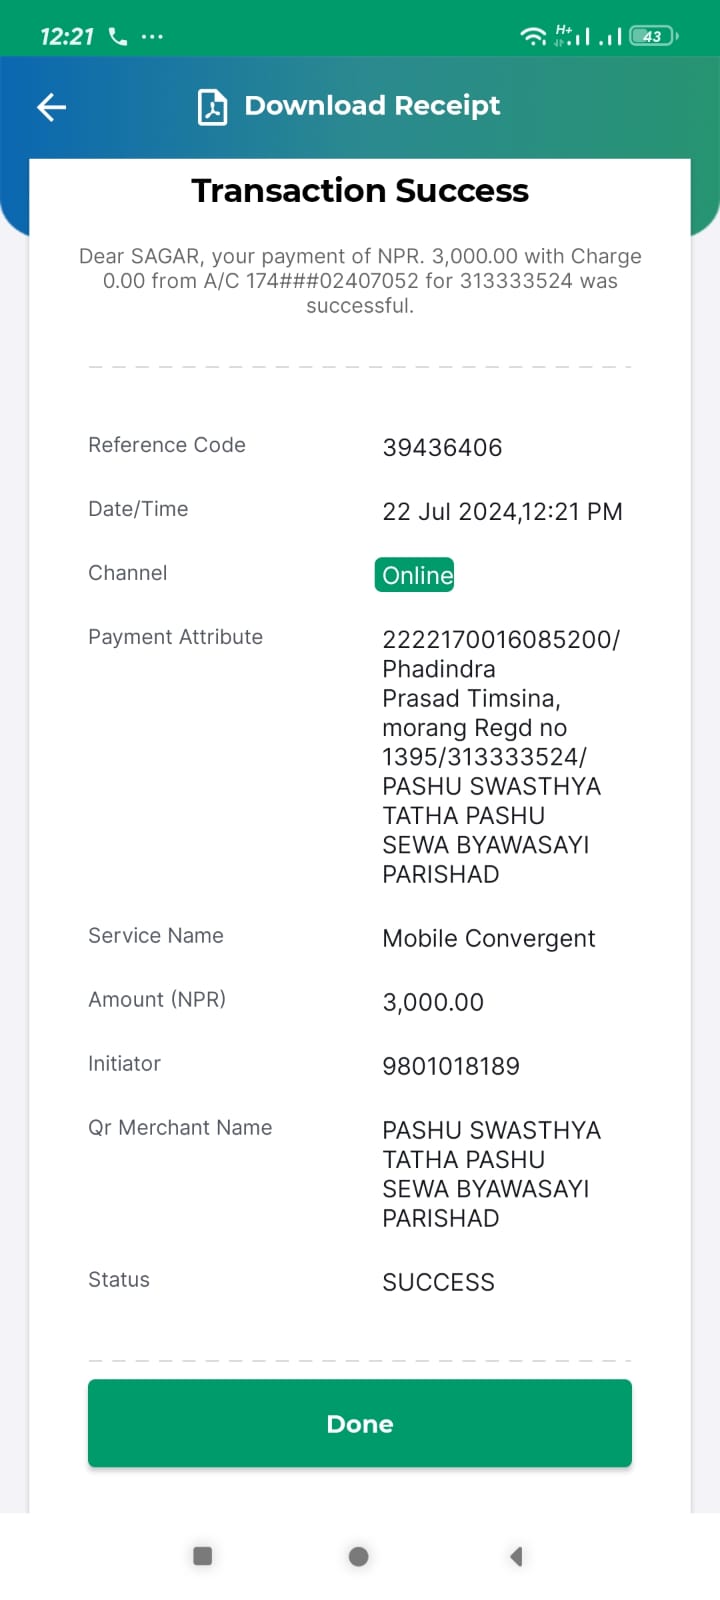Tap the green Done button

point(360,1423)
